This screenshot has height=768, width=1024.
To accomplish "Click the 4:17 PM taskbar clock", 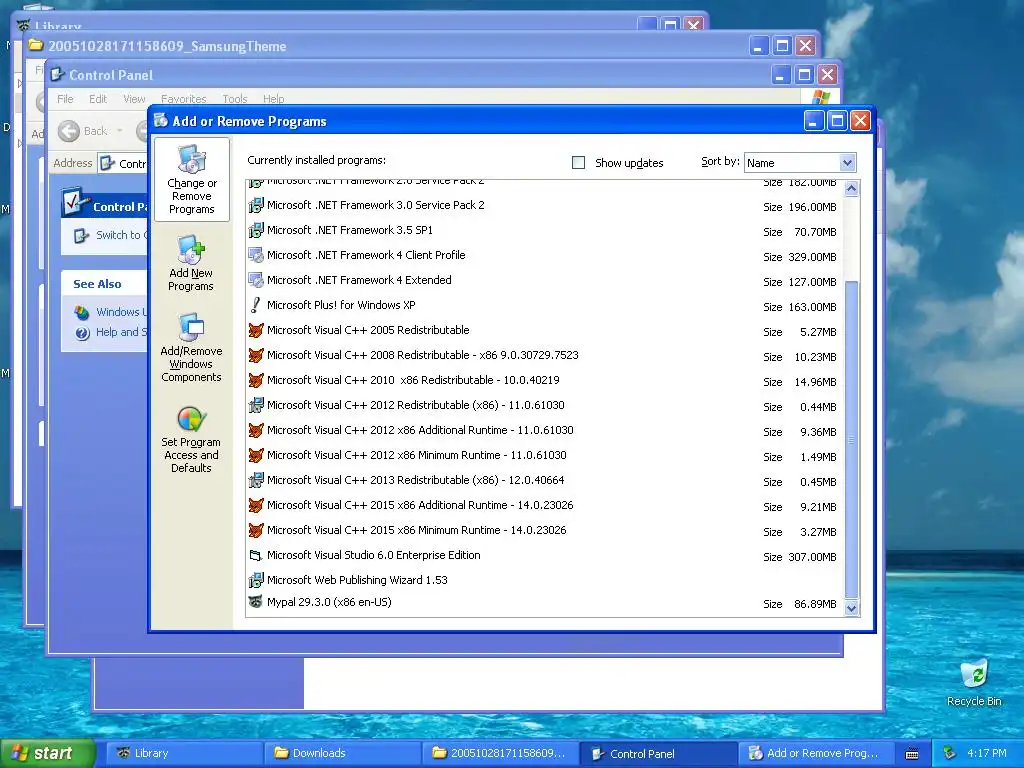I will (x=987, y=754).
